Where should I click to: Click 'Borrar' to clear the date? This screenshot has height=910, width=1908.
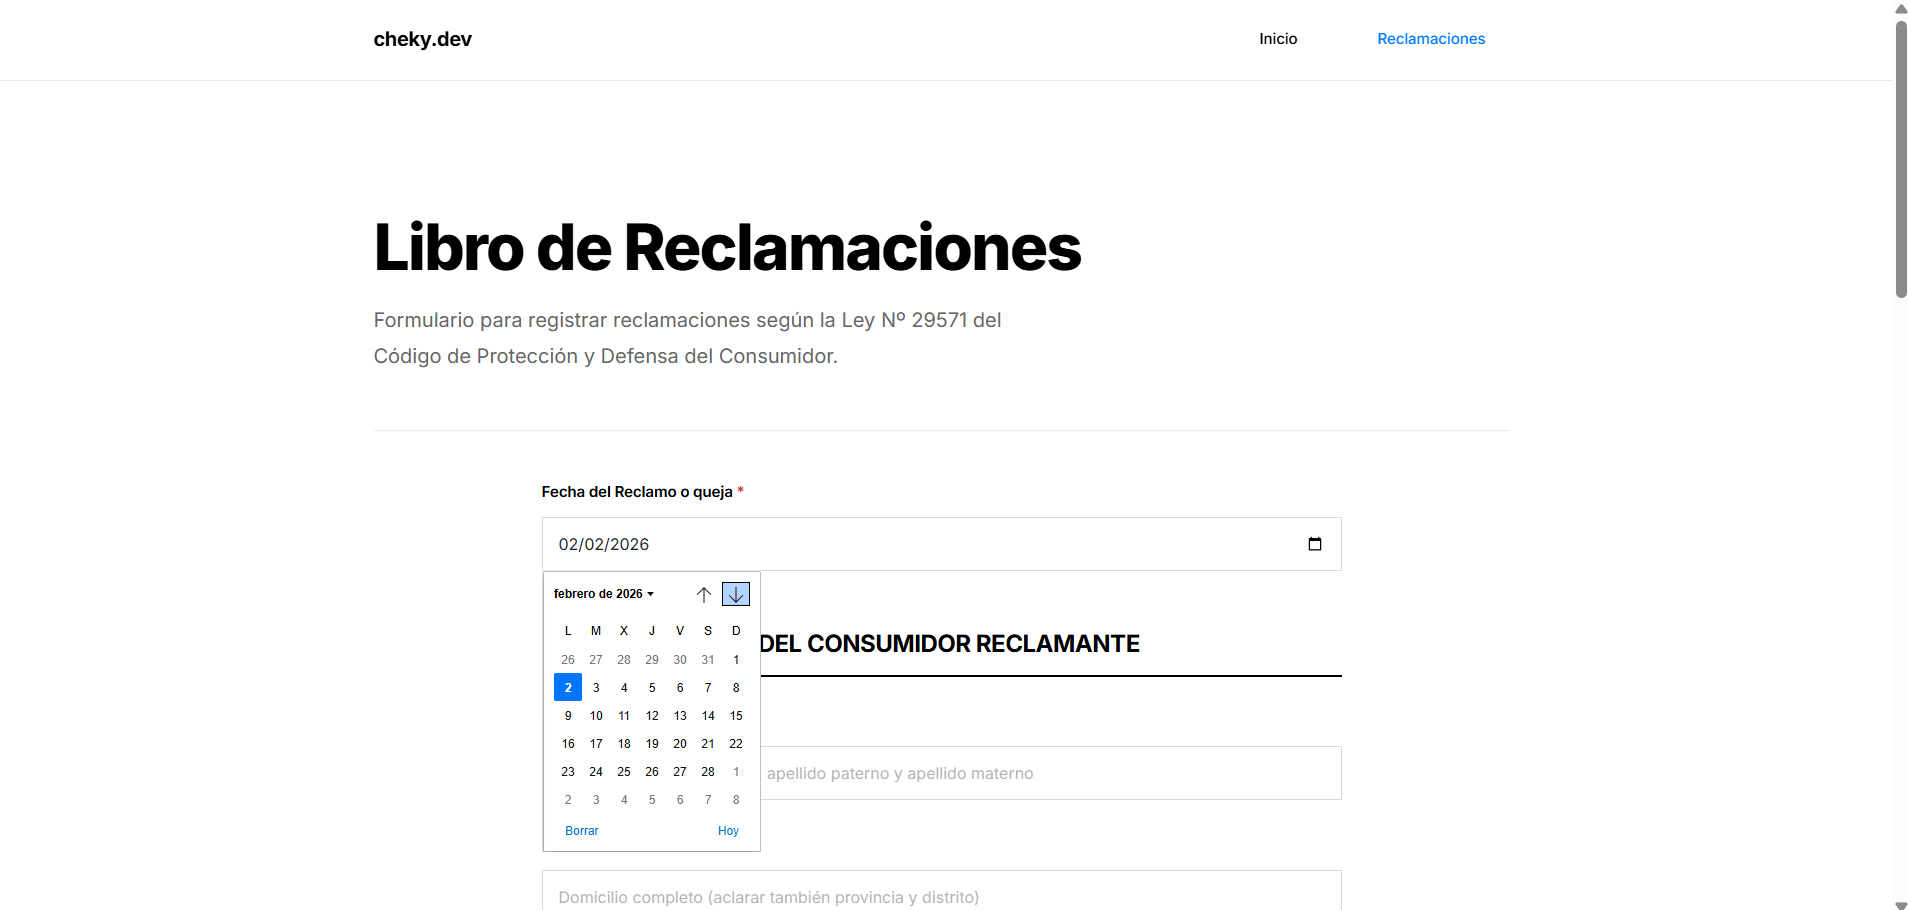point(581,830)
